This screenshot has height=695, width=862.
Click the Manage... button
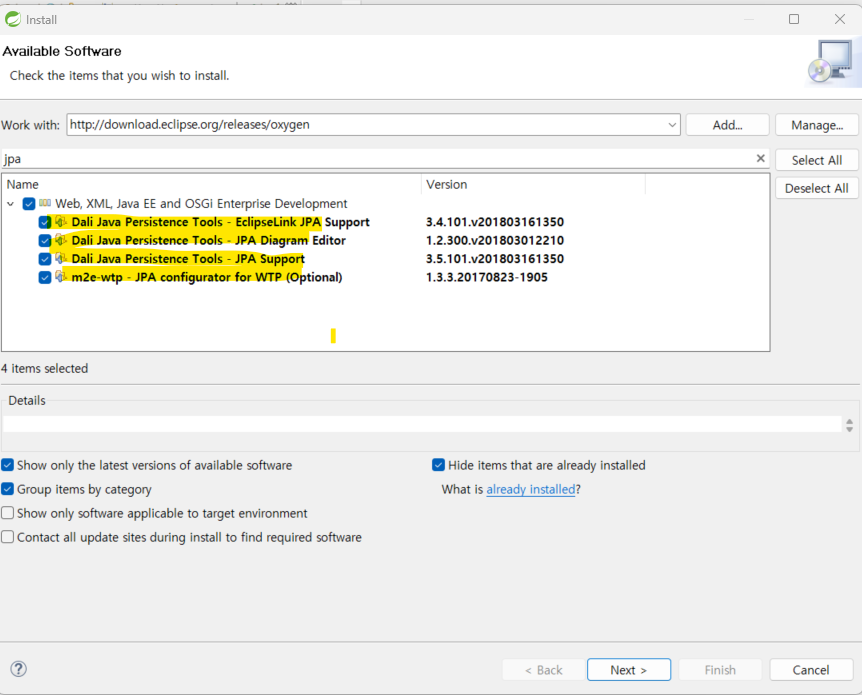click(x=817, y=125)
